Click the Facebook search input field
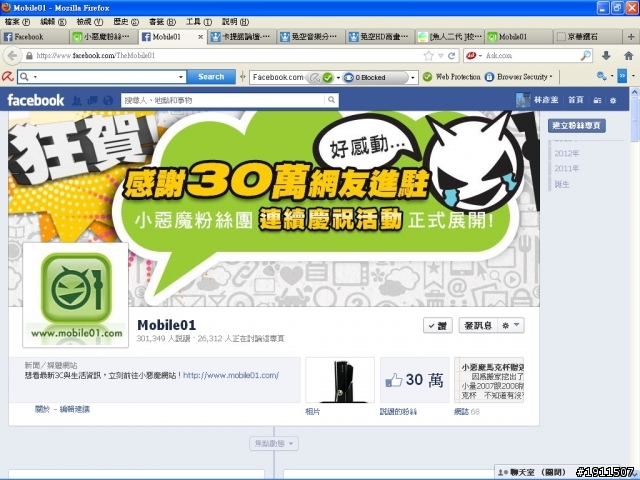Screen dimensions: 640x480 point(224,100)
